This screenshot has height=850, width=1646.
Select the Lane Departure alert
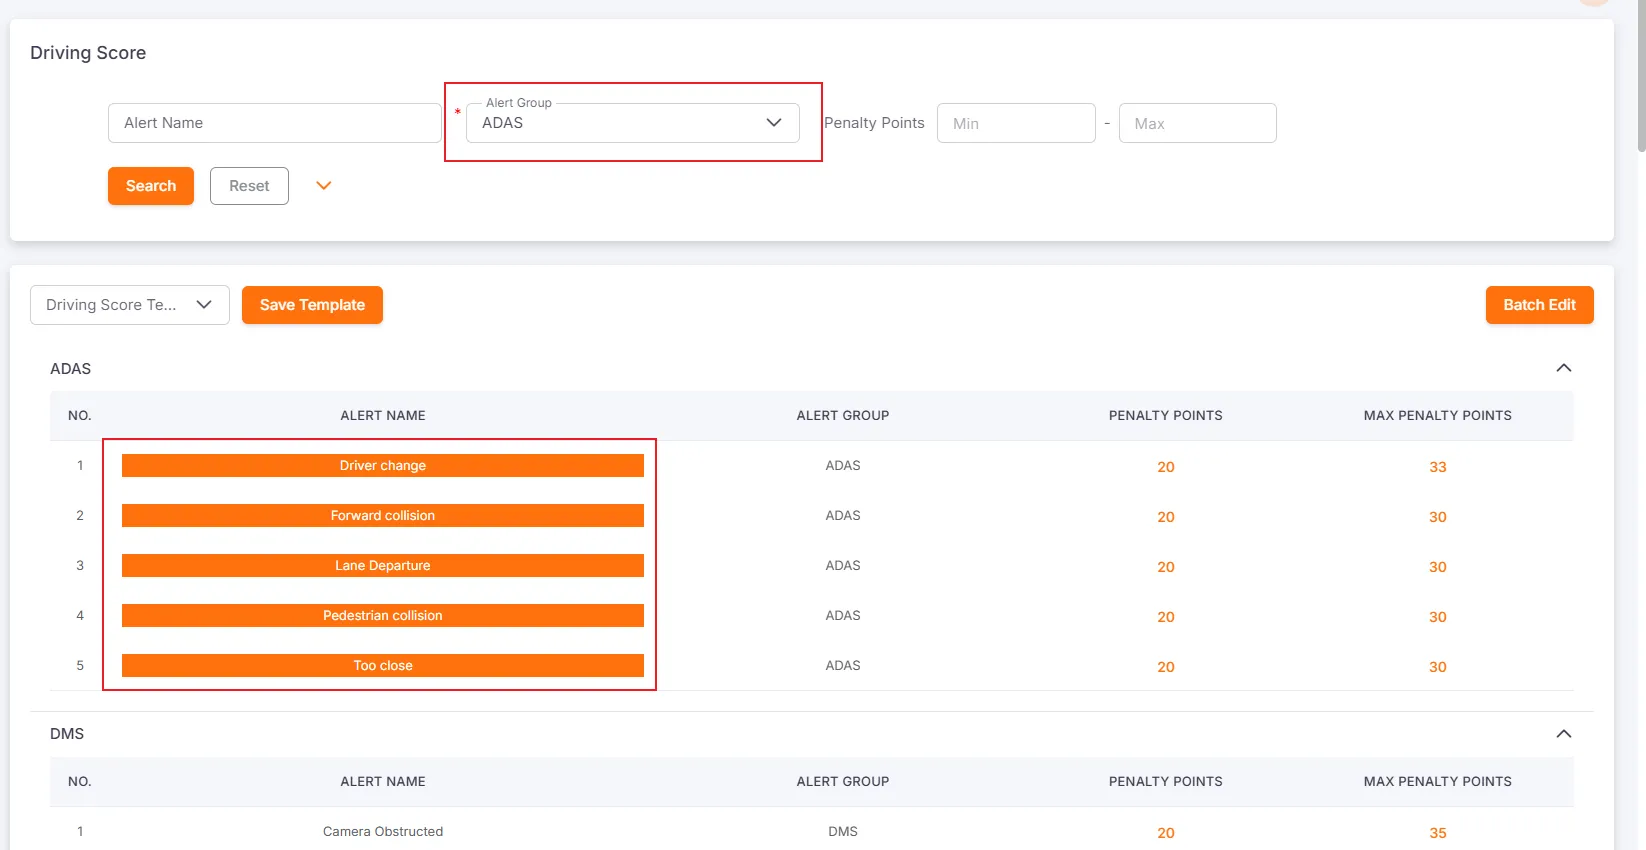tap(382, 566)
